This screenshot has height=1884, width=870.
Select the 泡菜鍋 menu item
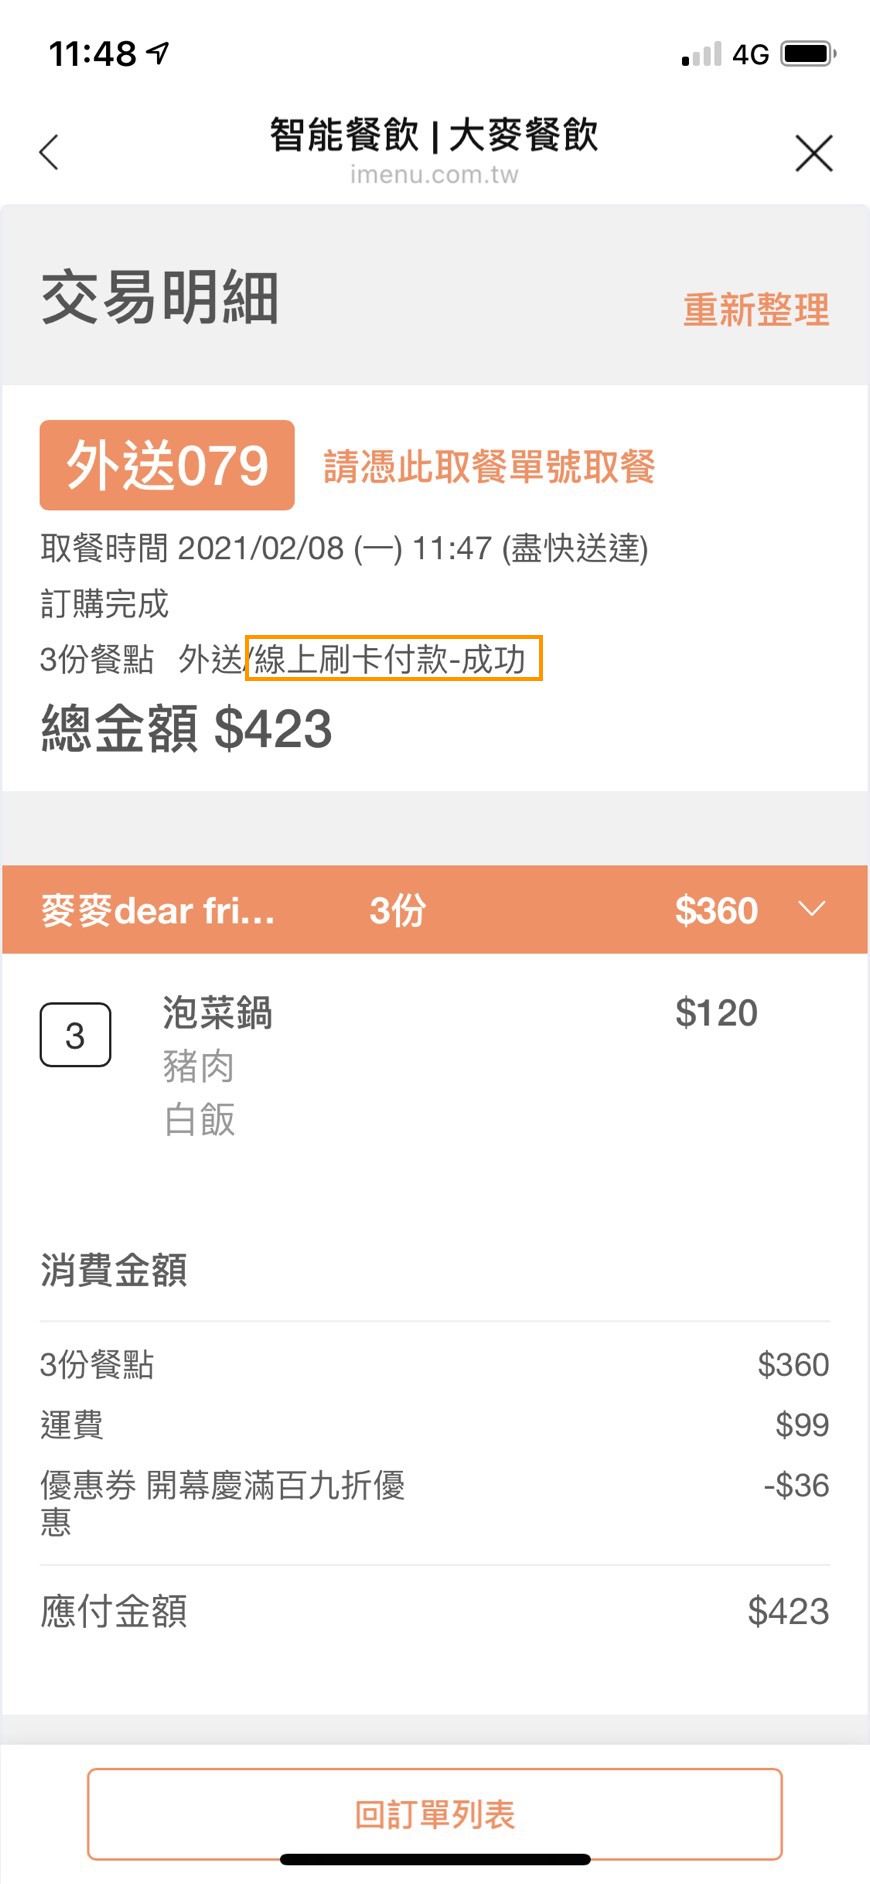(217, 1013)
